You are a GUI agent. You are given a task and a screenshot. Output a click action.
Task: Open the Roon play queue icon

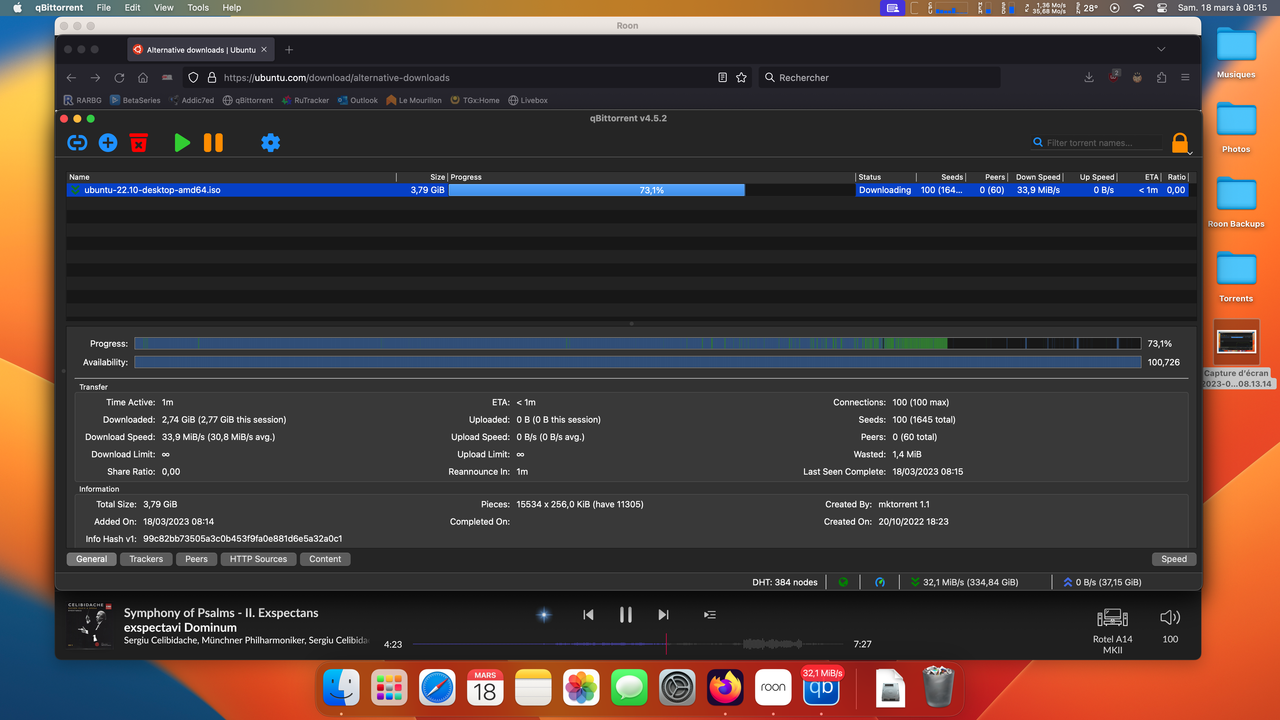[710, 615]
